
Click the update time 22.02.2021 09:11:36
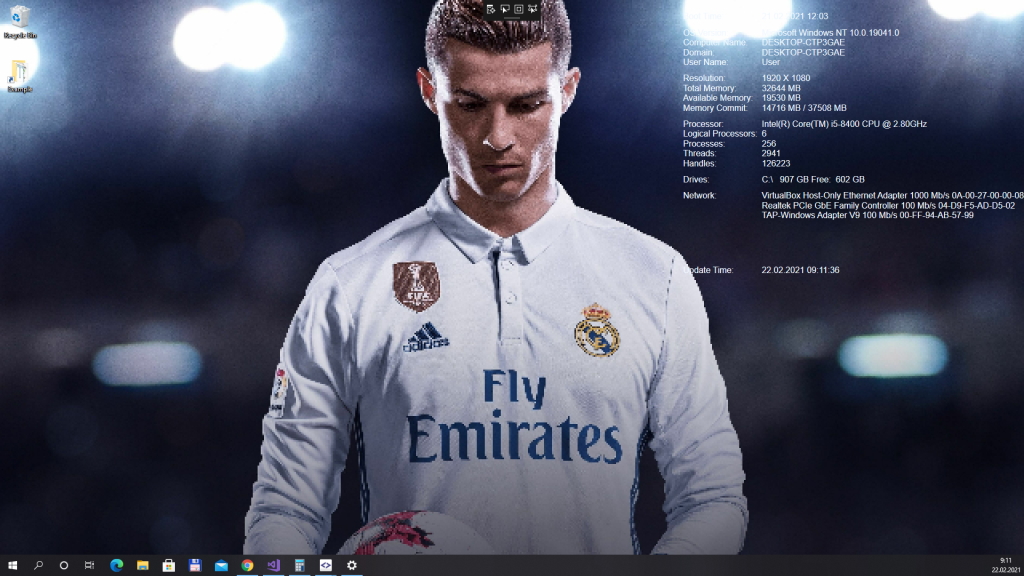click(800, 270)
